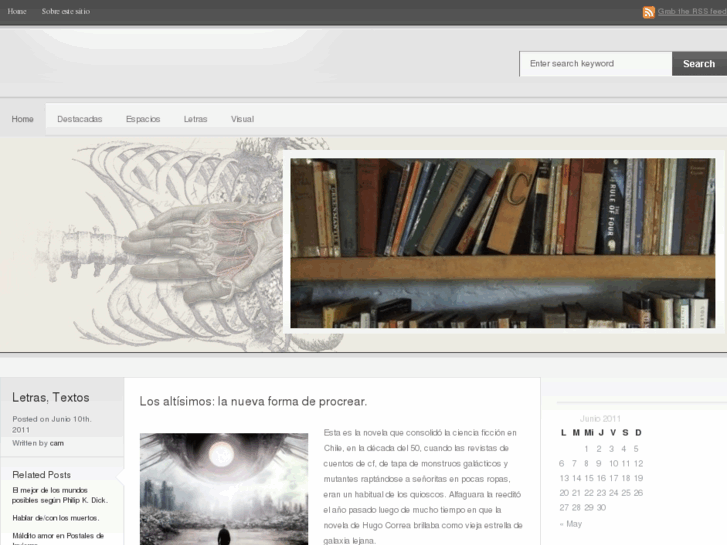Screen dimensions: 727x545
Task: Select day 1 in the Junio 2011 calendar
Action: (x=586, y=449)
